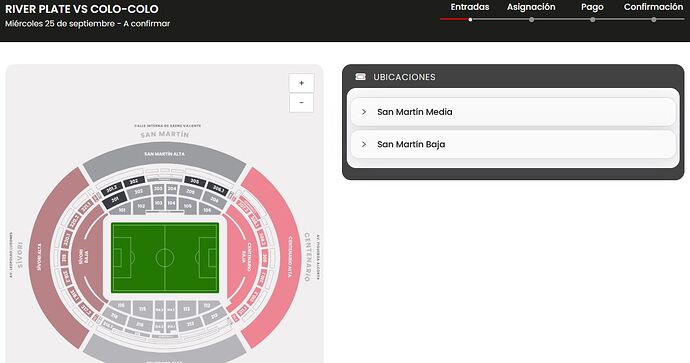This screenshot has height=363, width=690.
Task: Go to the Asignación step
Action: click(x=531, y=7)
